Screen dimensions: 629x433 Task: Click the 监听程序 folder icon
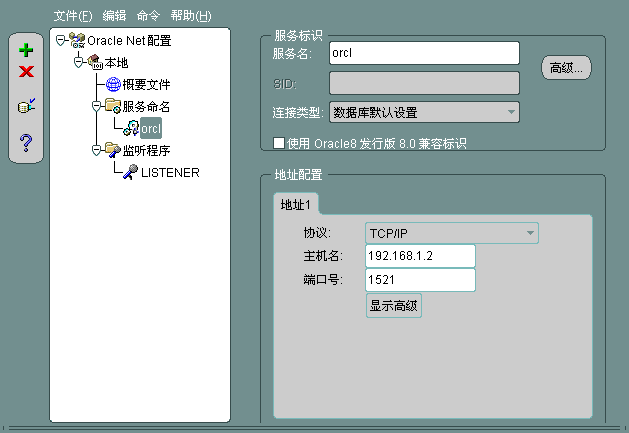click(113, 150)
